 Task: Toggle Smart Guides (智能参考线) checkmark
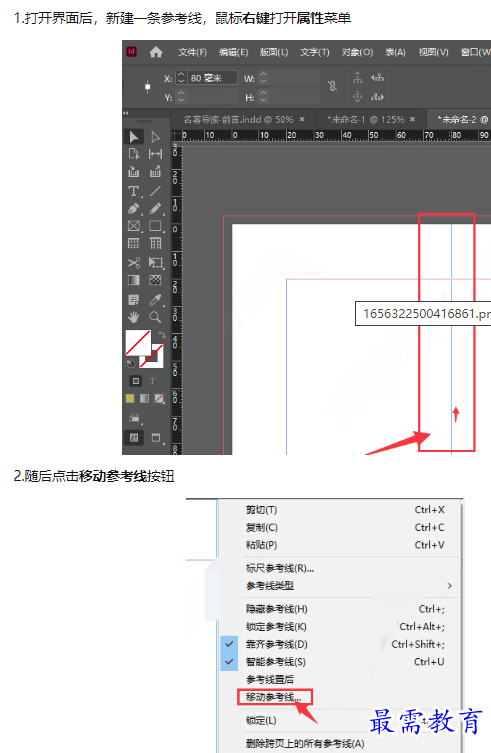point(230,662)
